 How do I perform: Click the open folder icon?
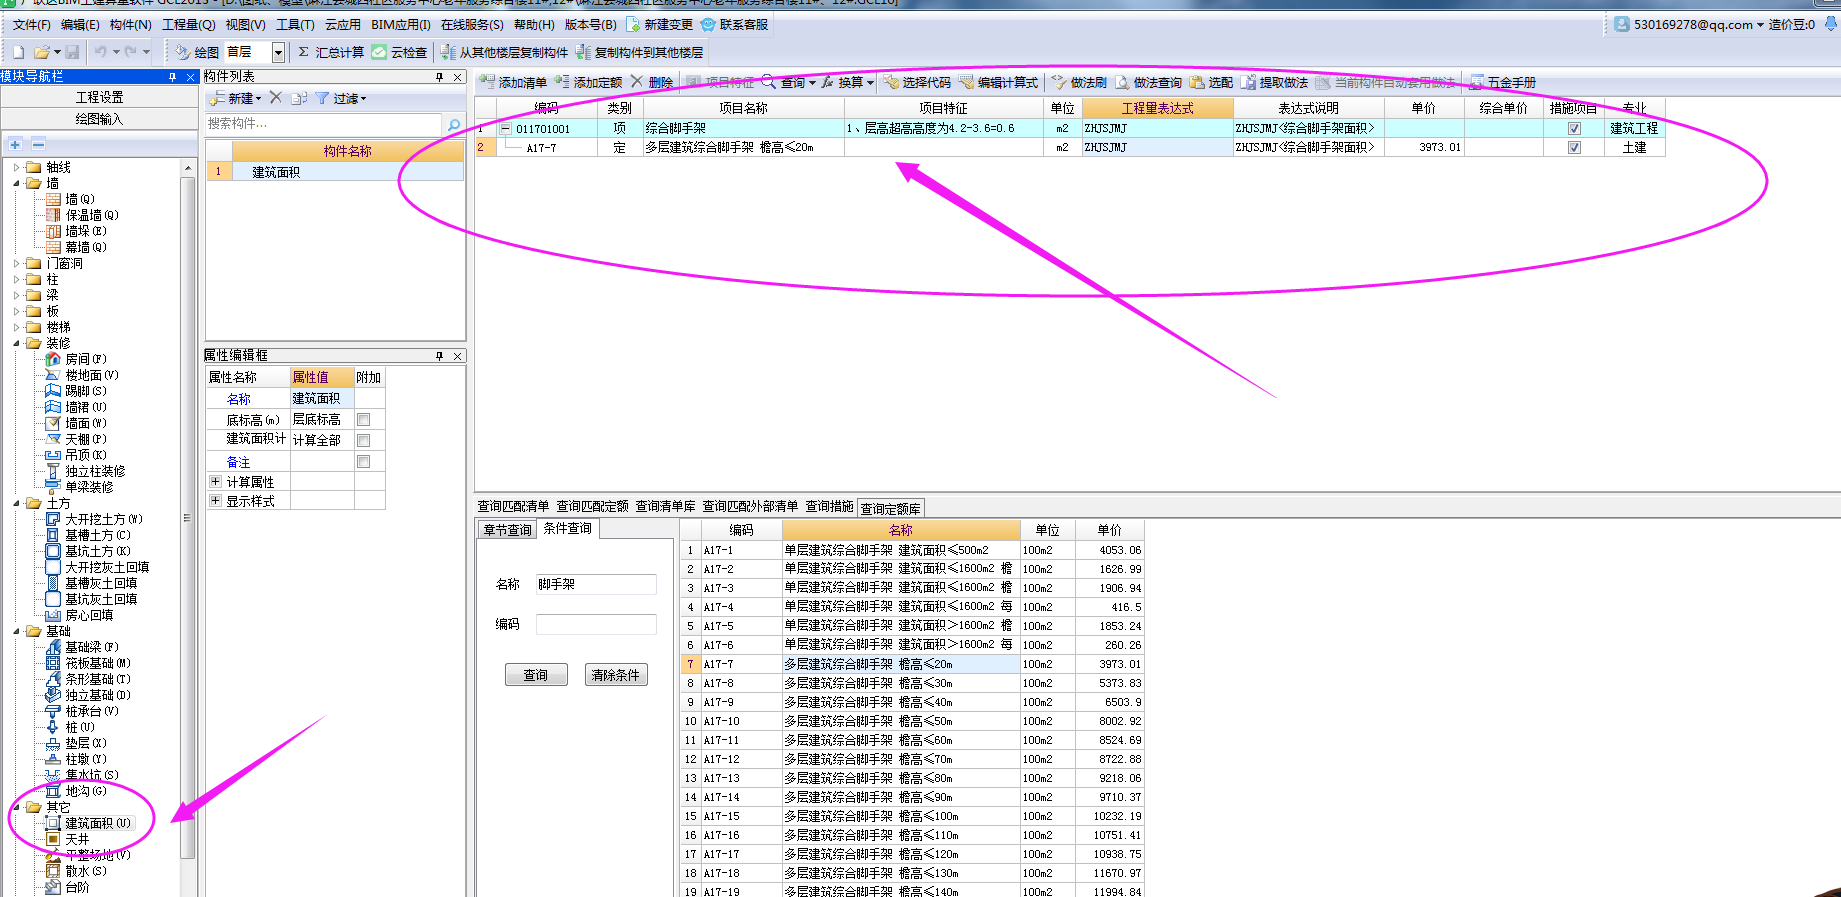tap(41, 52)
